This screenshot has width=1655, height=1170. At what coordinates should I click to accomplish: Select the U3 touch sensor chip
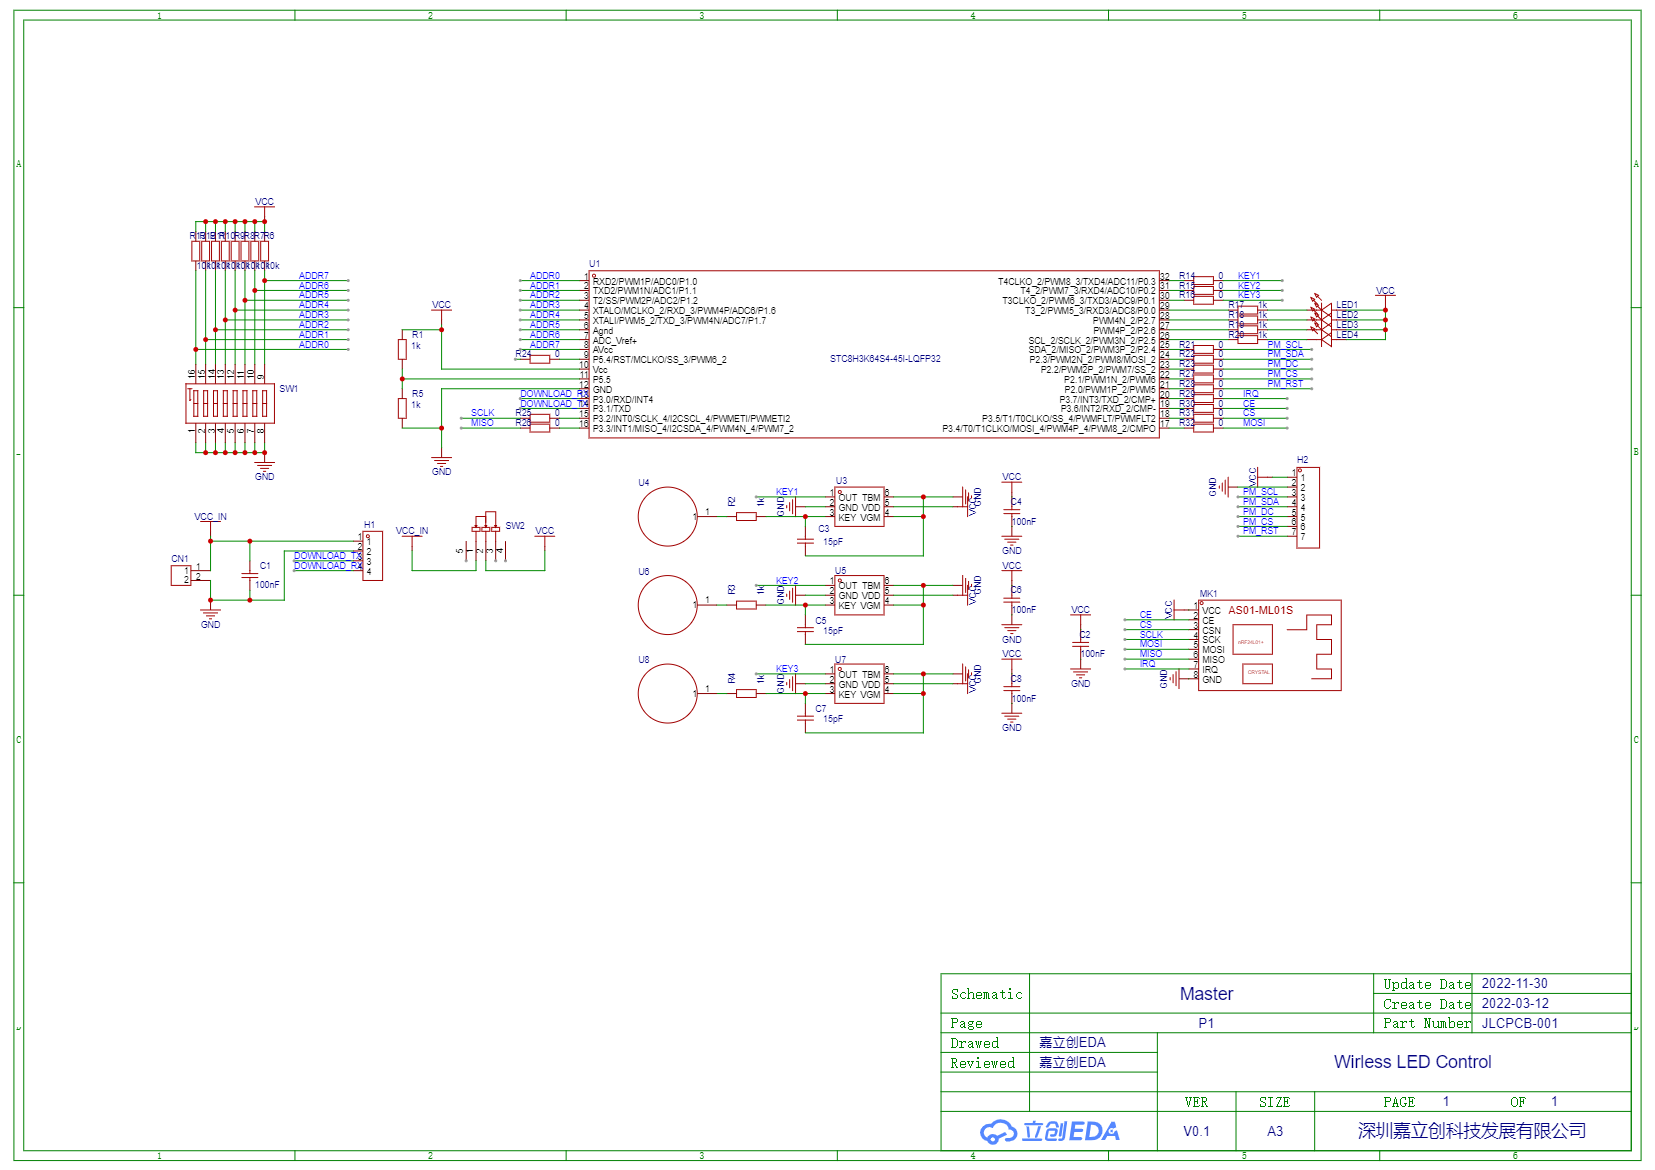(x=858, y=507)
